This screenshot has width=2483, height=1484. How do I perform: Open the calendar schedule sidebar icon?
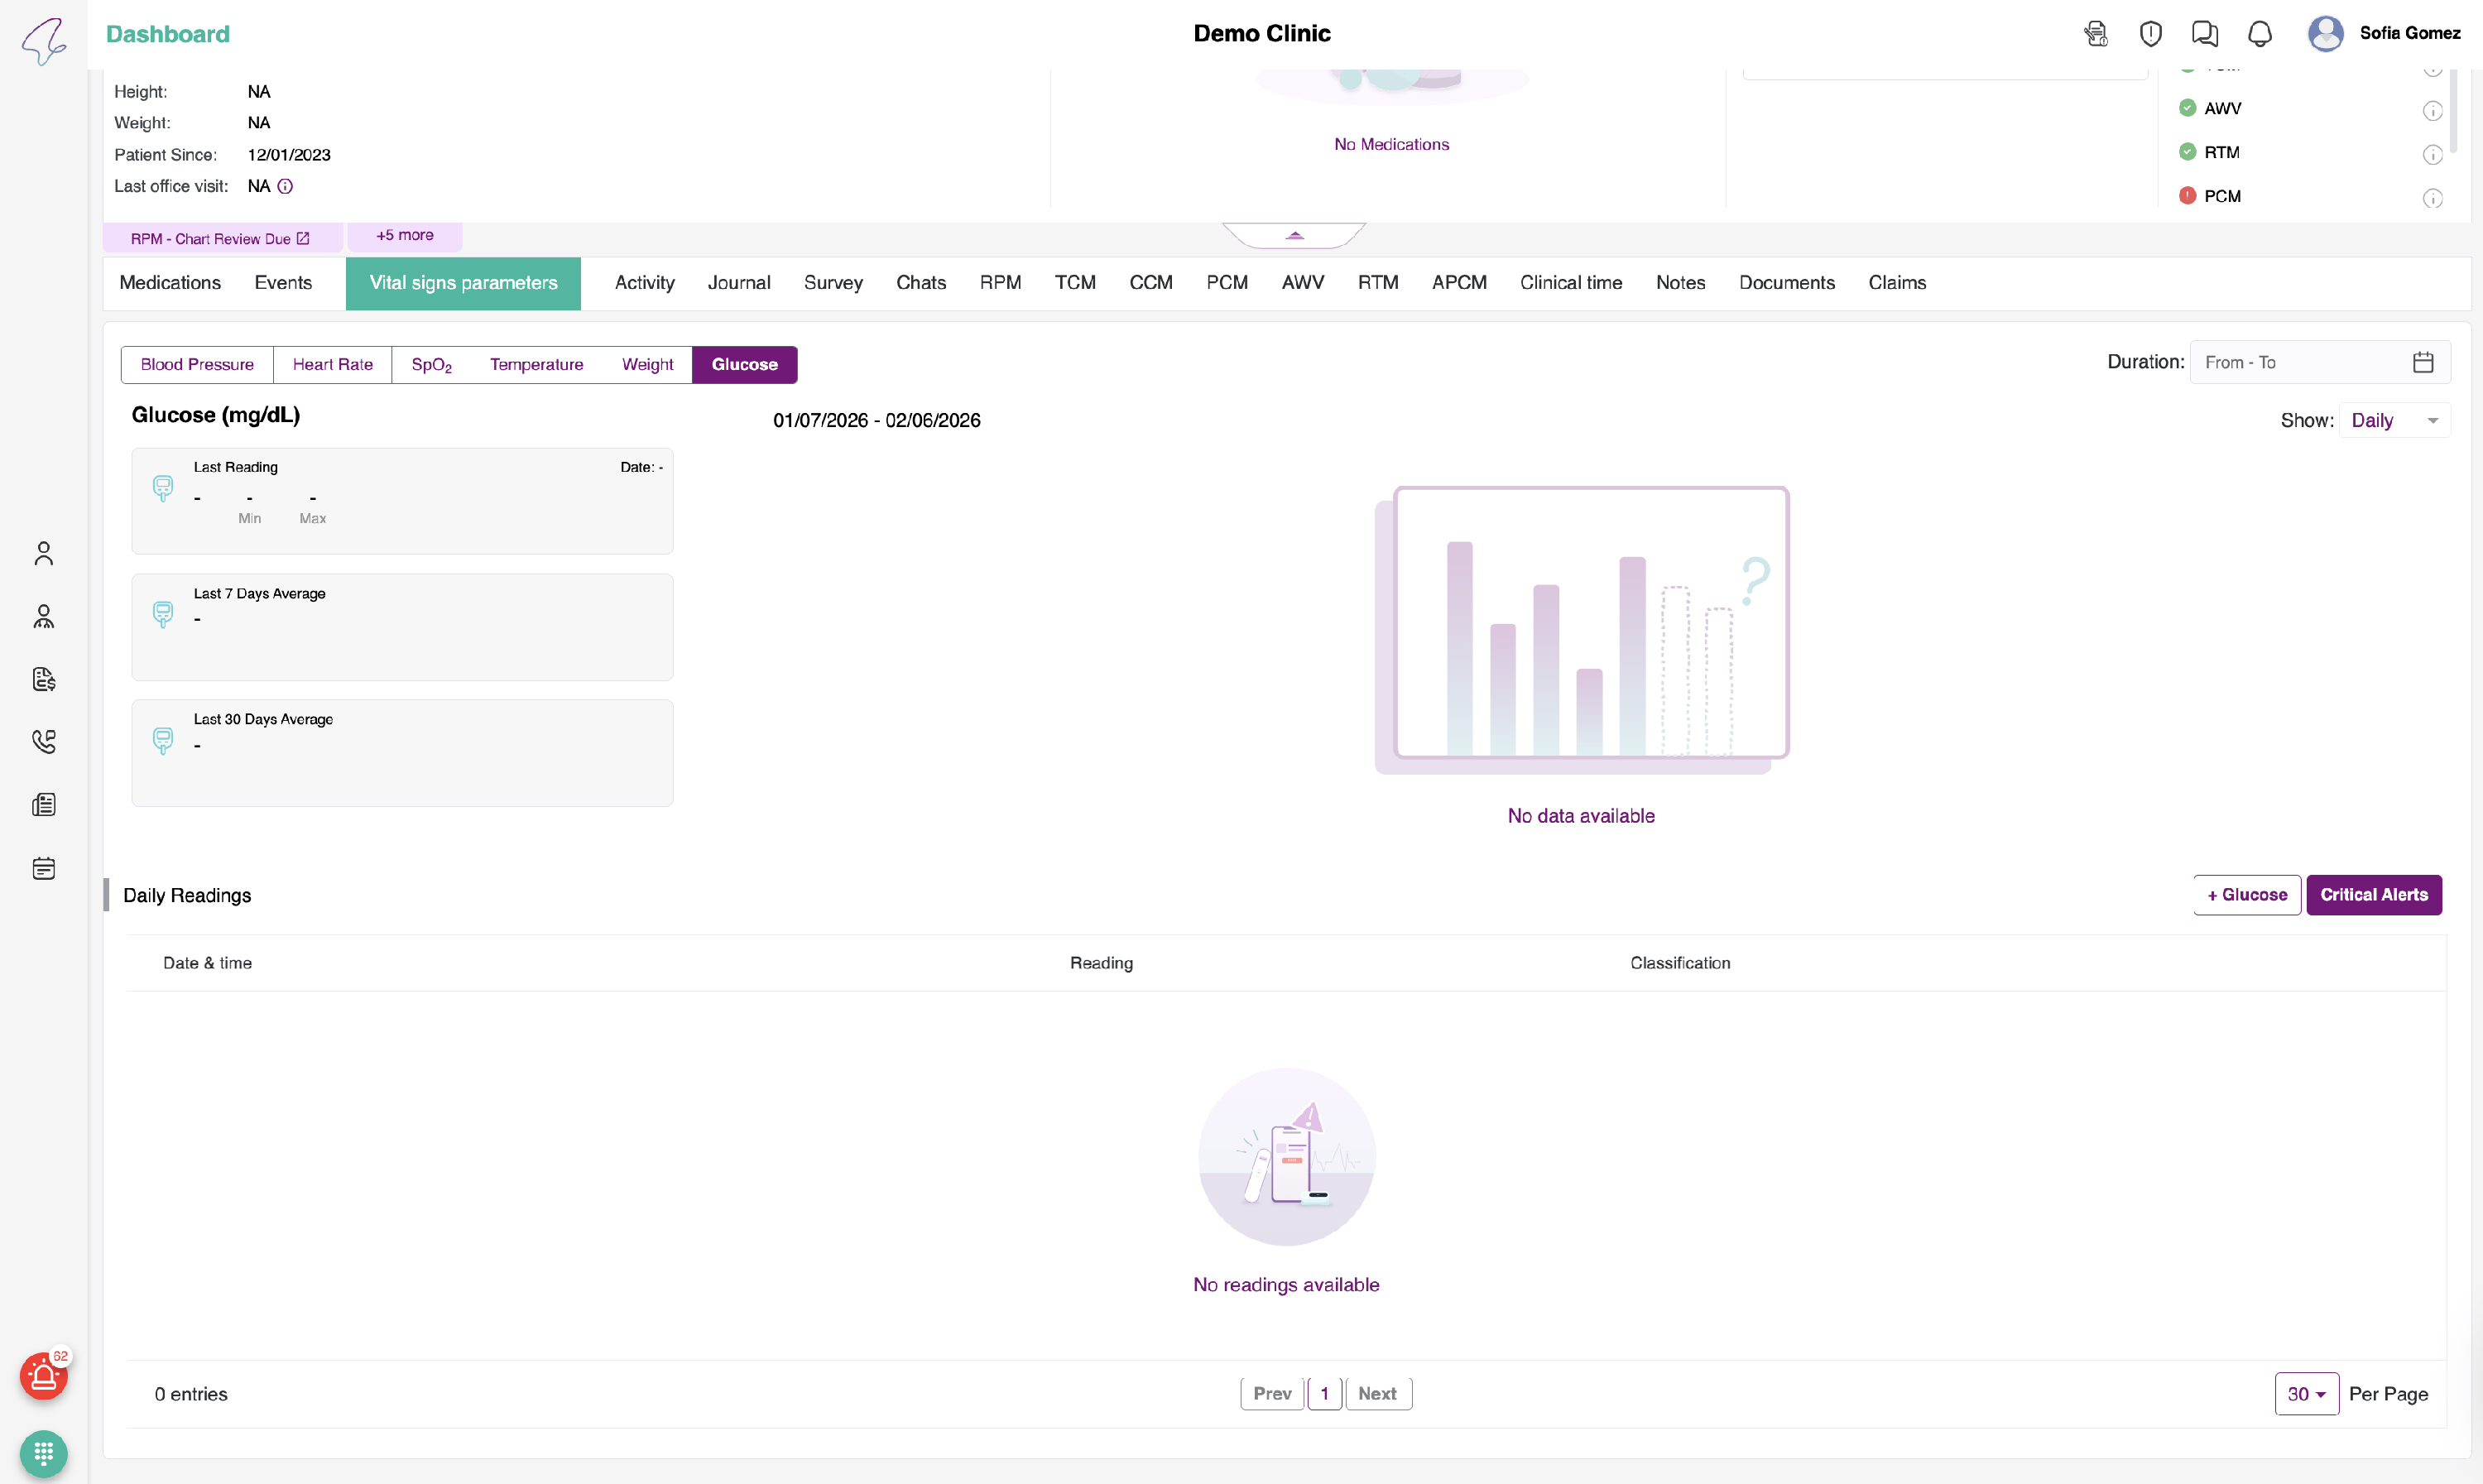(x=43, y=868)
